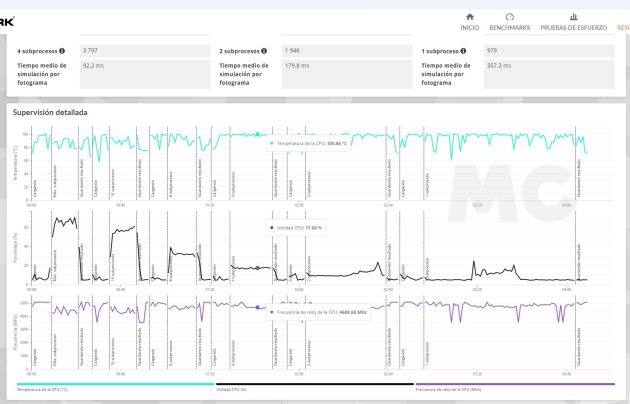This screenshot has width=630, height=404.
Task: Toggle Frecuencia de reloj CPU legend bar
Action: [x=515, y=384]
